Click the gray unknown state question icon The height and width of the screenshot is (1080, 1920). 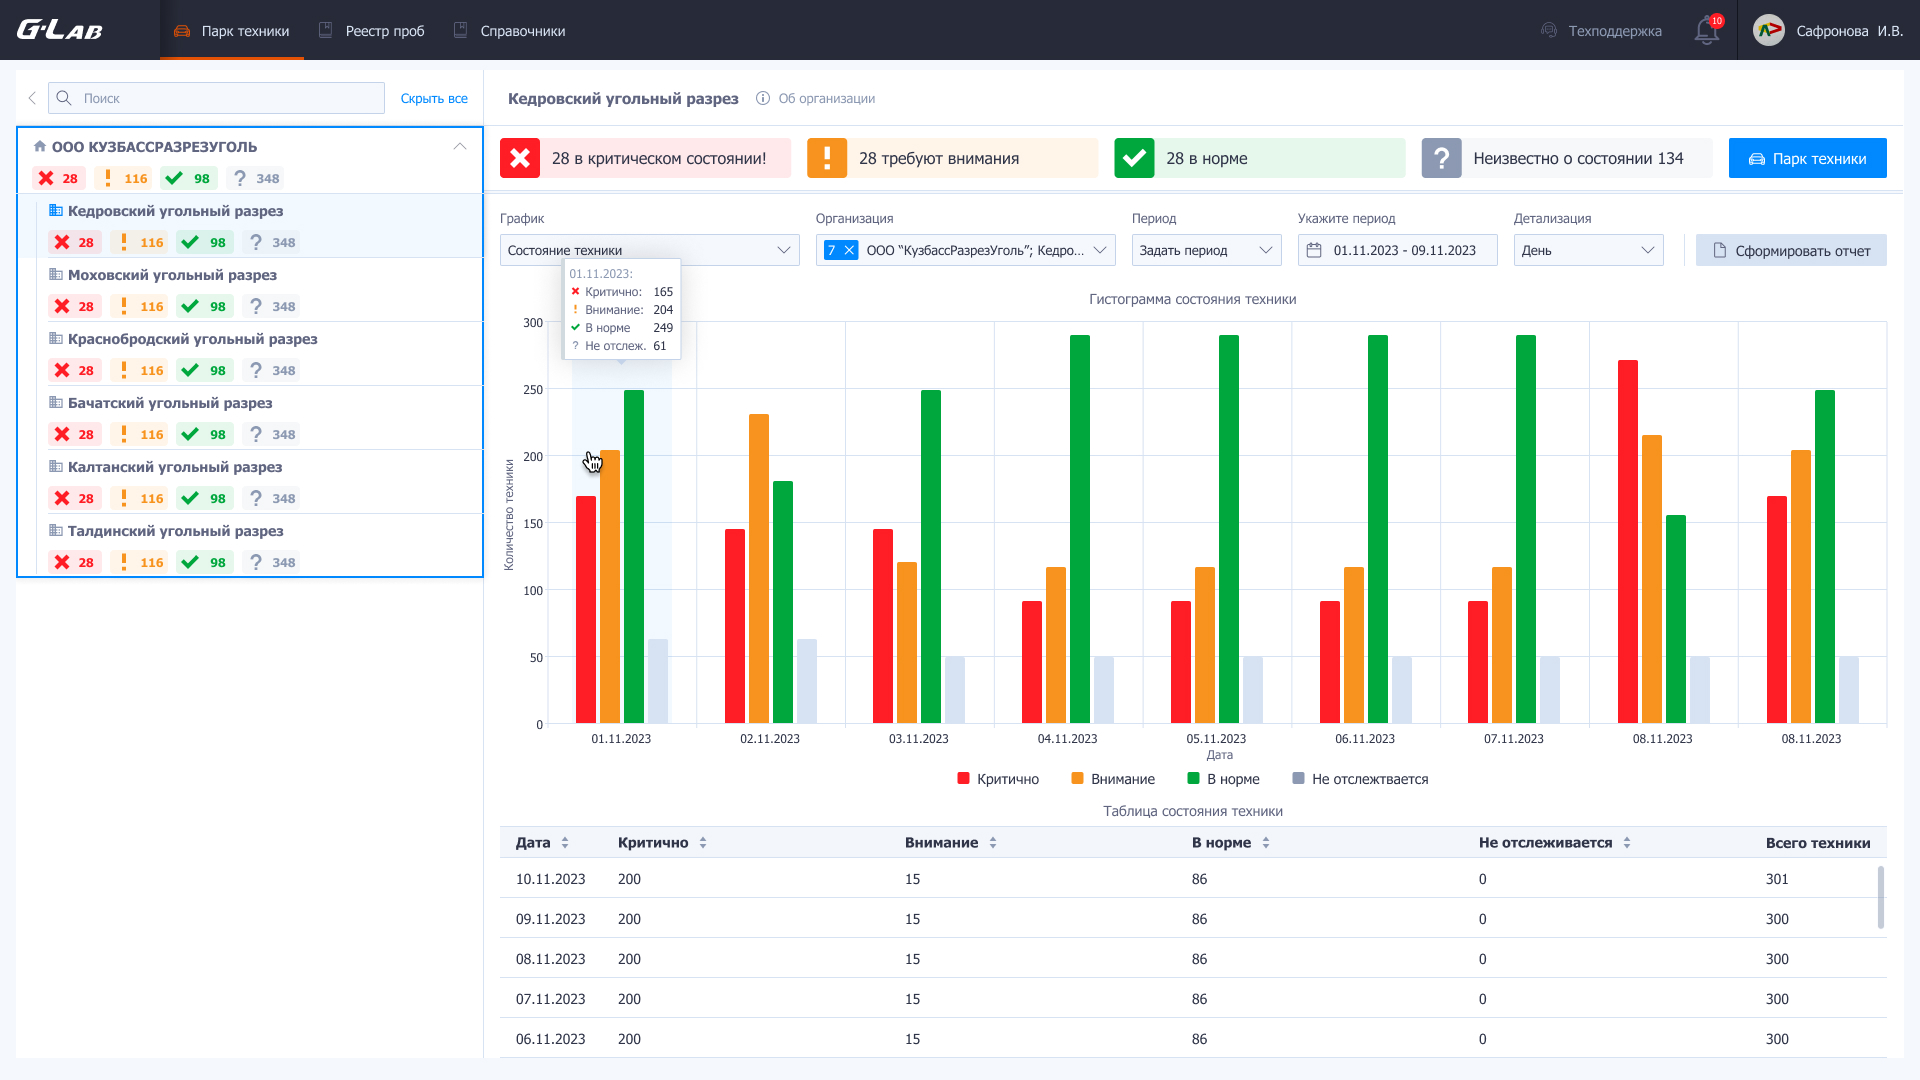point(1441,158)
